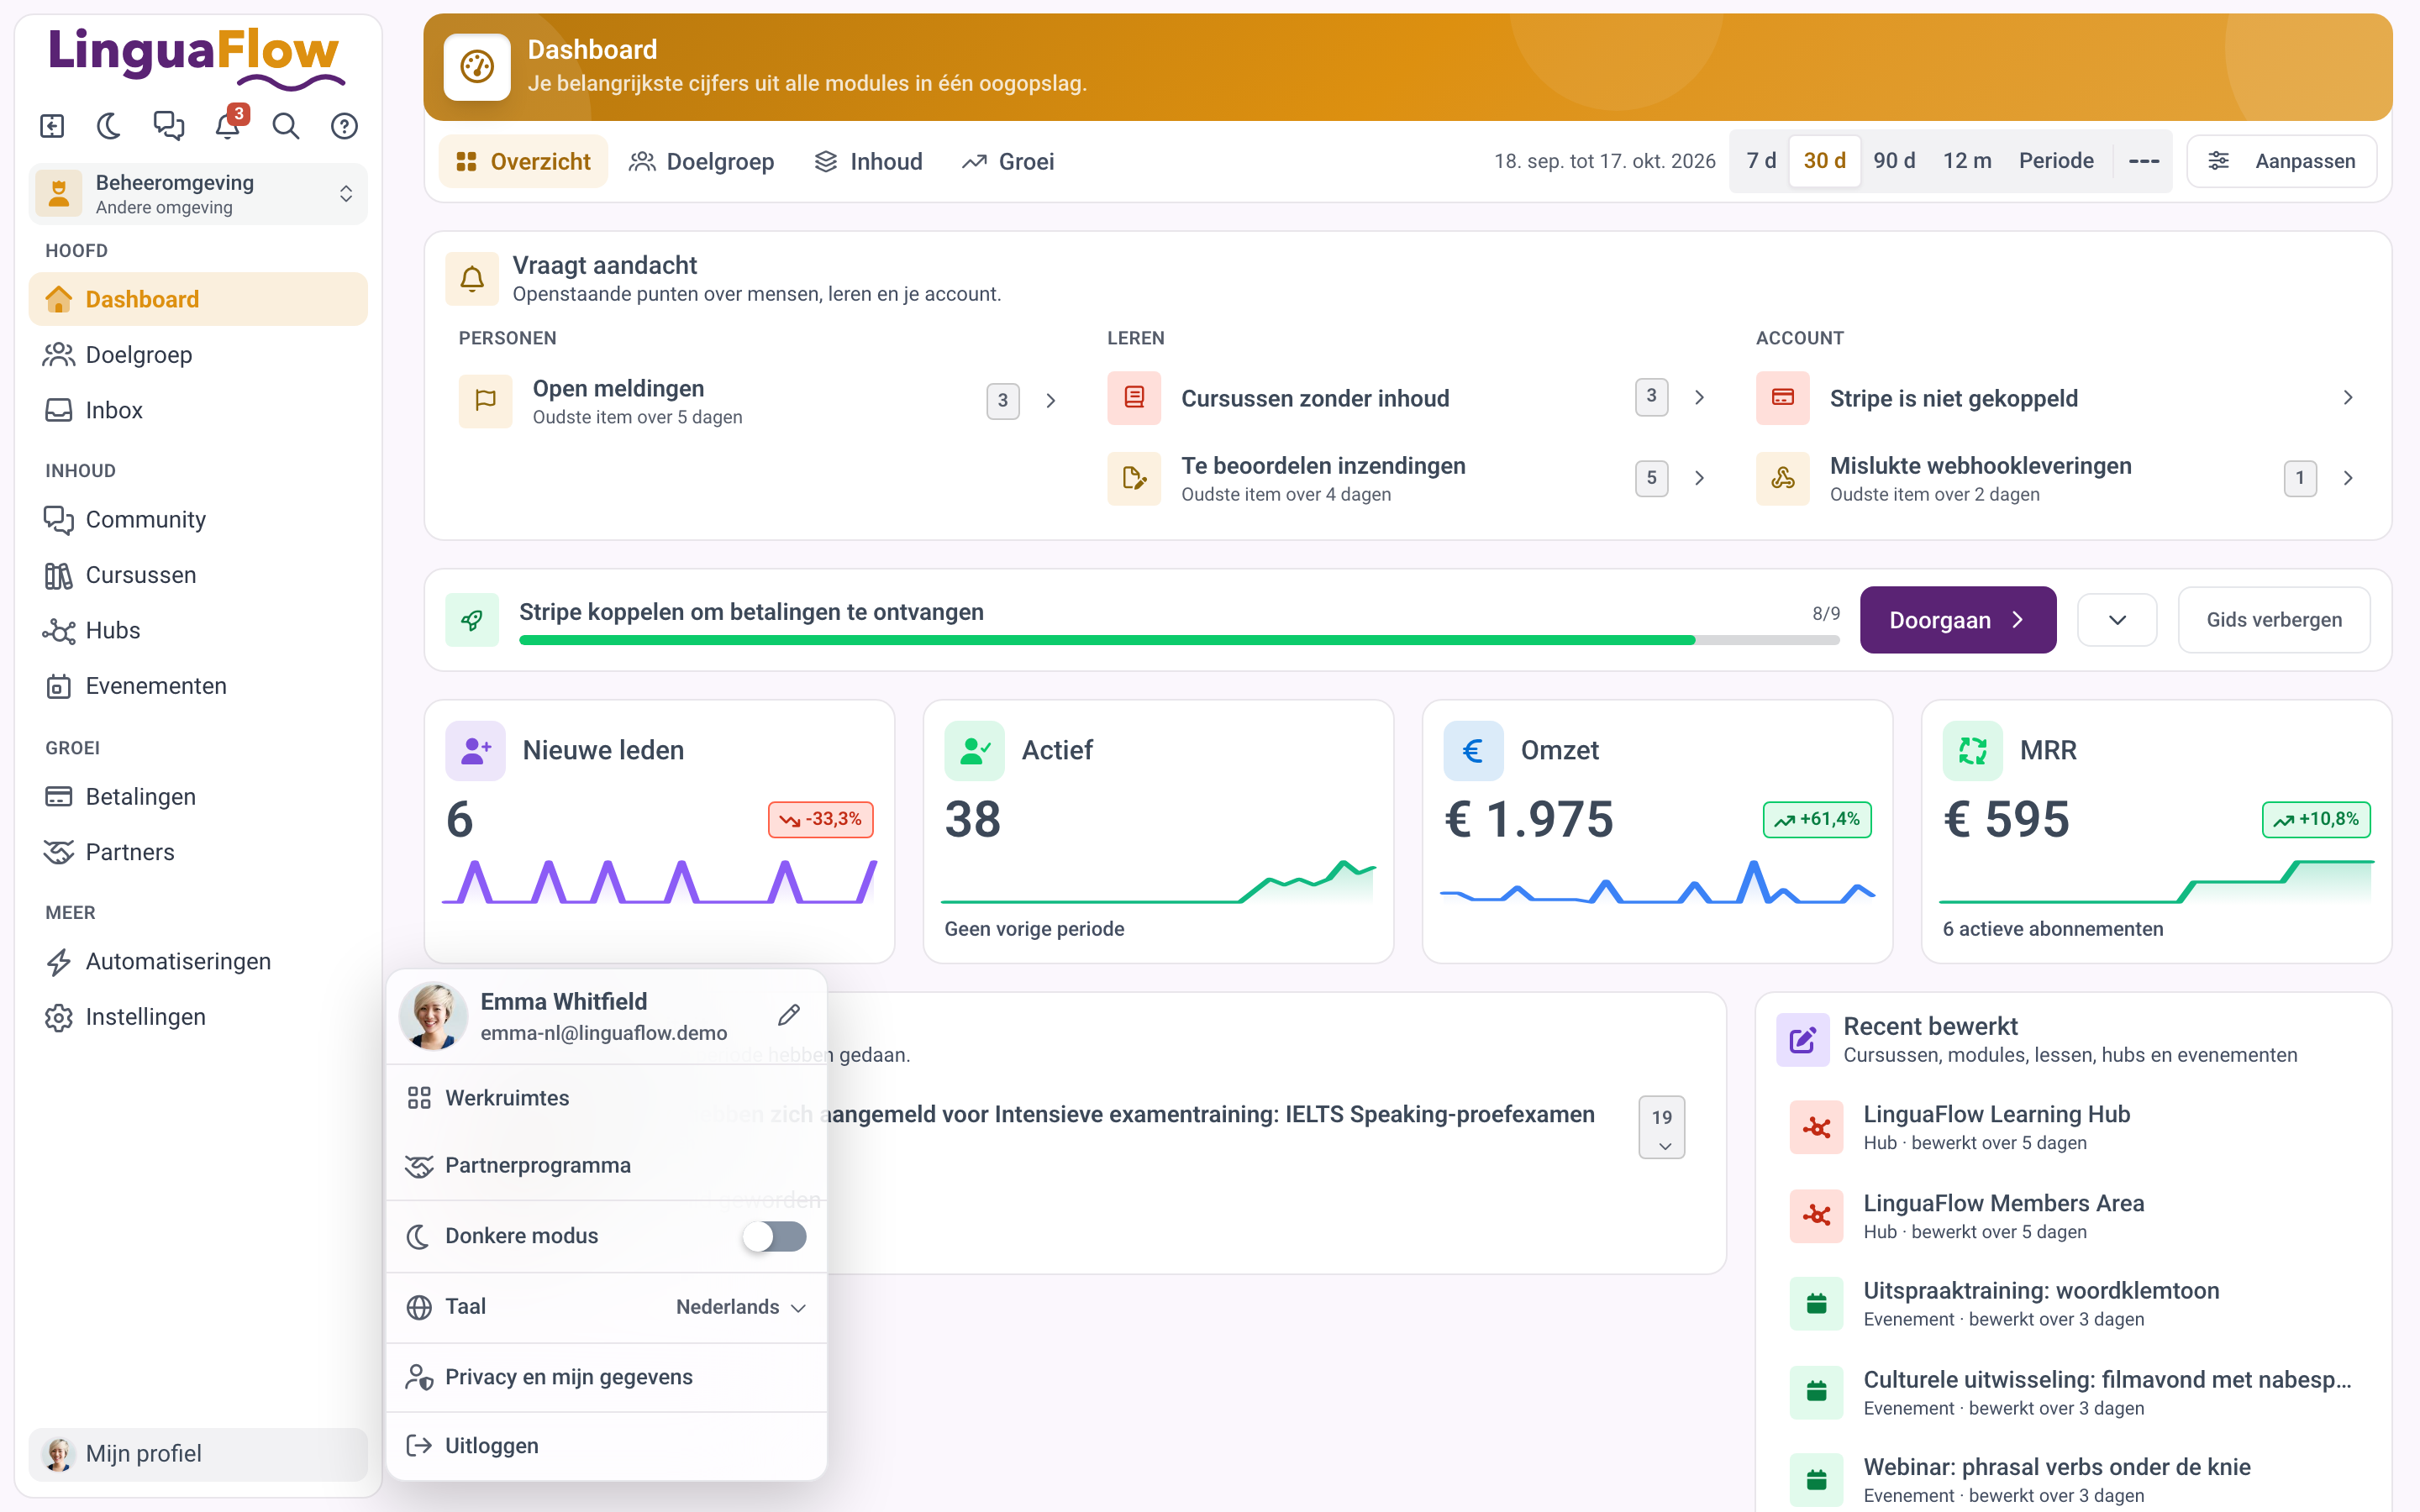Click Uitloggen in the profile menu
The image size is (2420, 1512).
(606, 1446)
